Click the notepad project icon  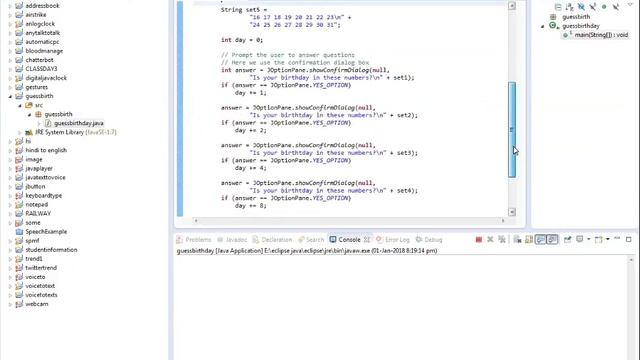click(19, 204)
